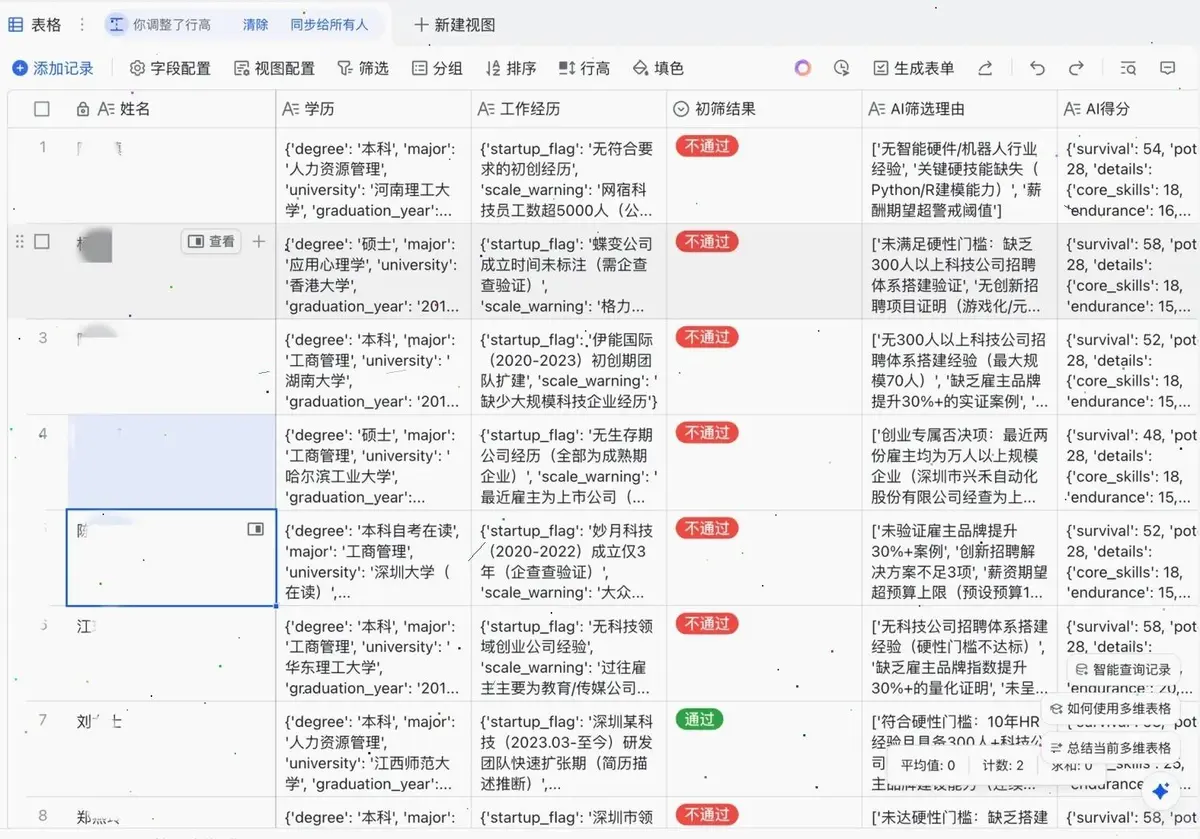1200x839 pixels.
Task: Open the 分组 group tool
Action: point(436,68)
